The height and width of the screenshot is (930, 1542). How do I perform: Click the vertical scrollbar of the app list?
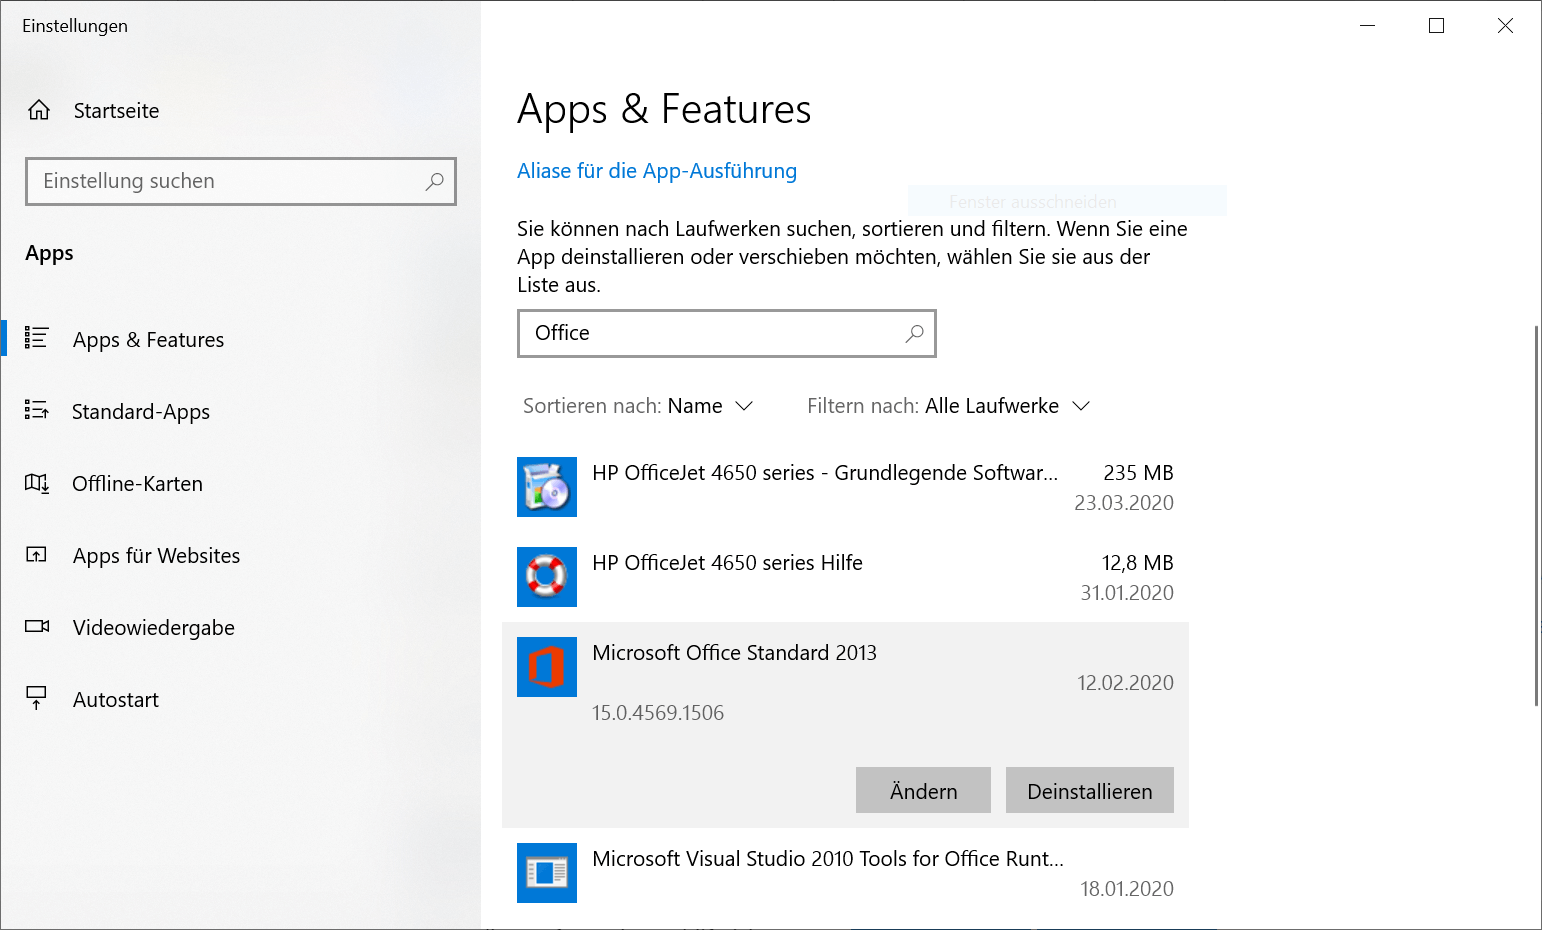tap(1536, 515)
